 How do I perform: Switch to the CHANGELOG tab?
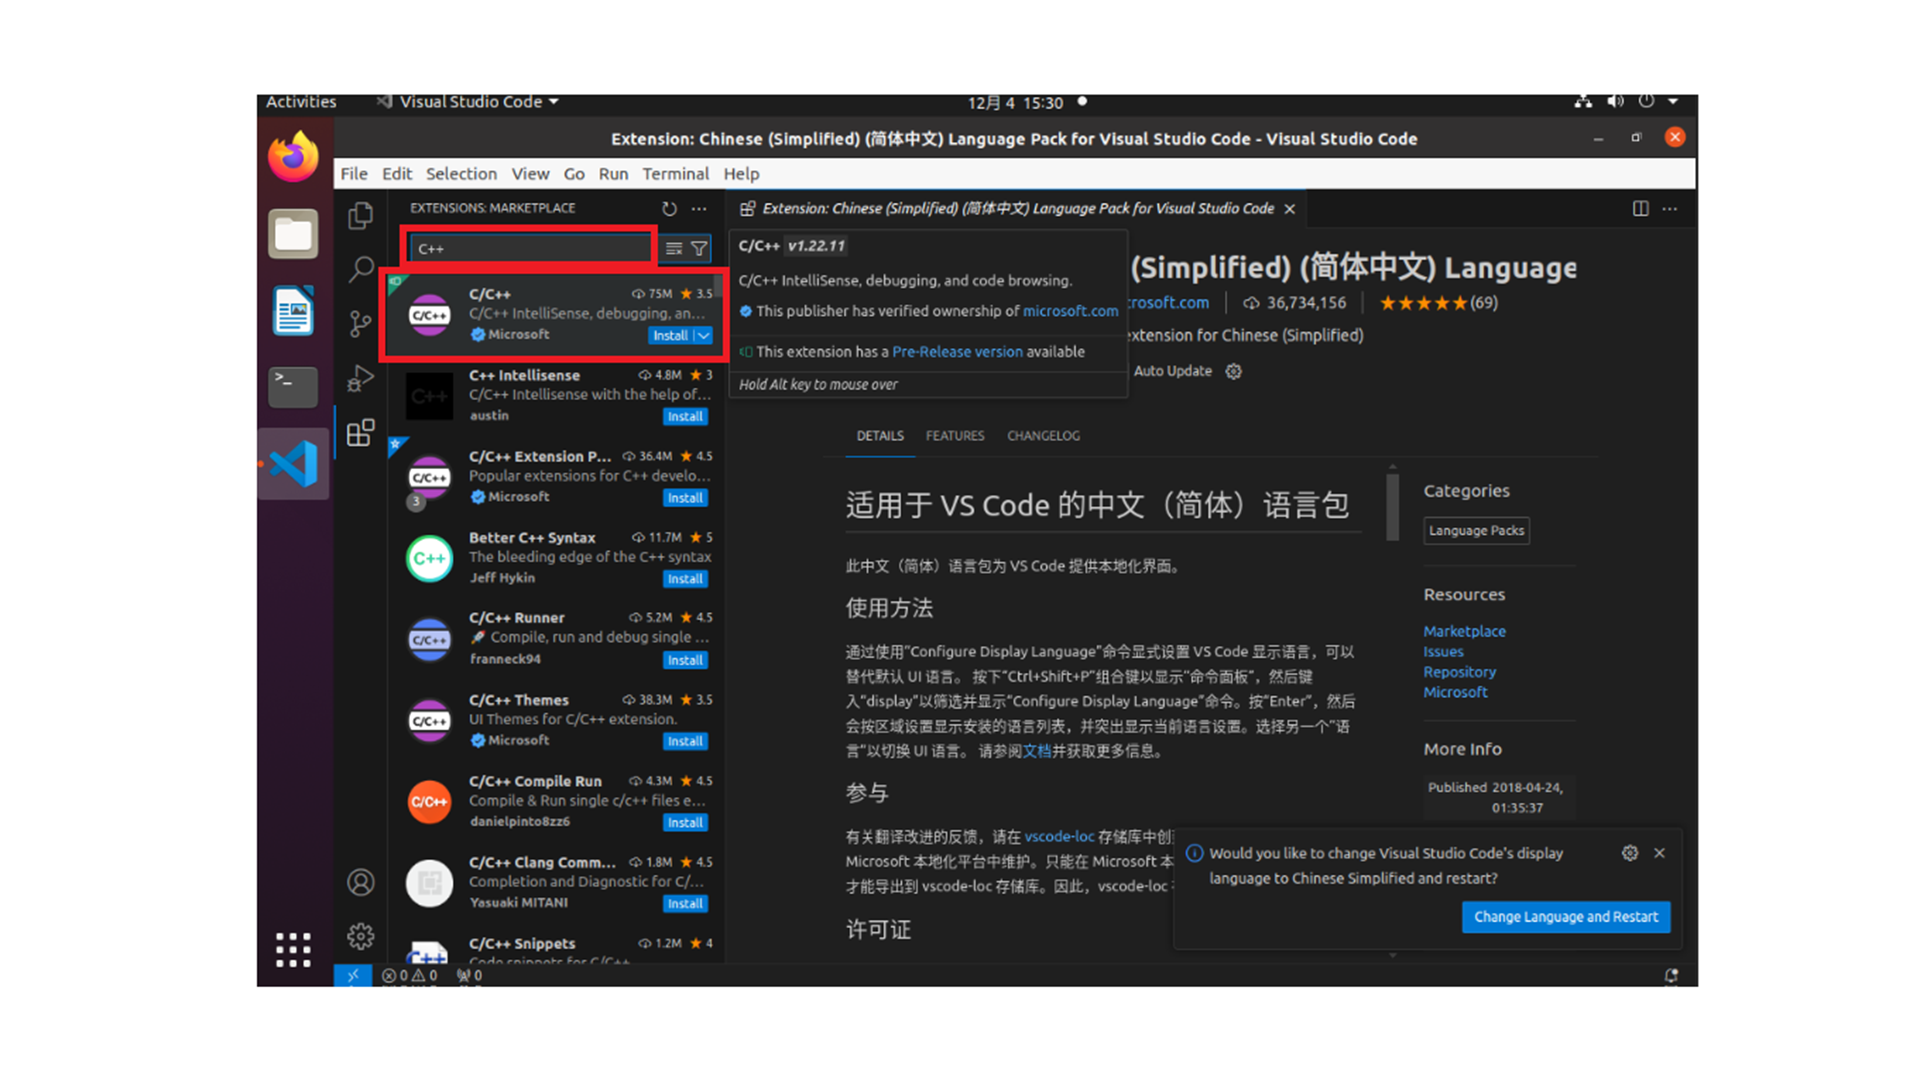1043,436
